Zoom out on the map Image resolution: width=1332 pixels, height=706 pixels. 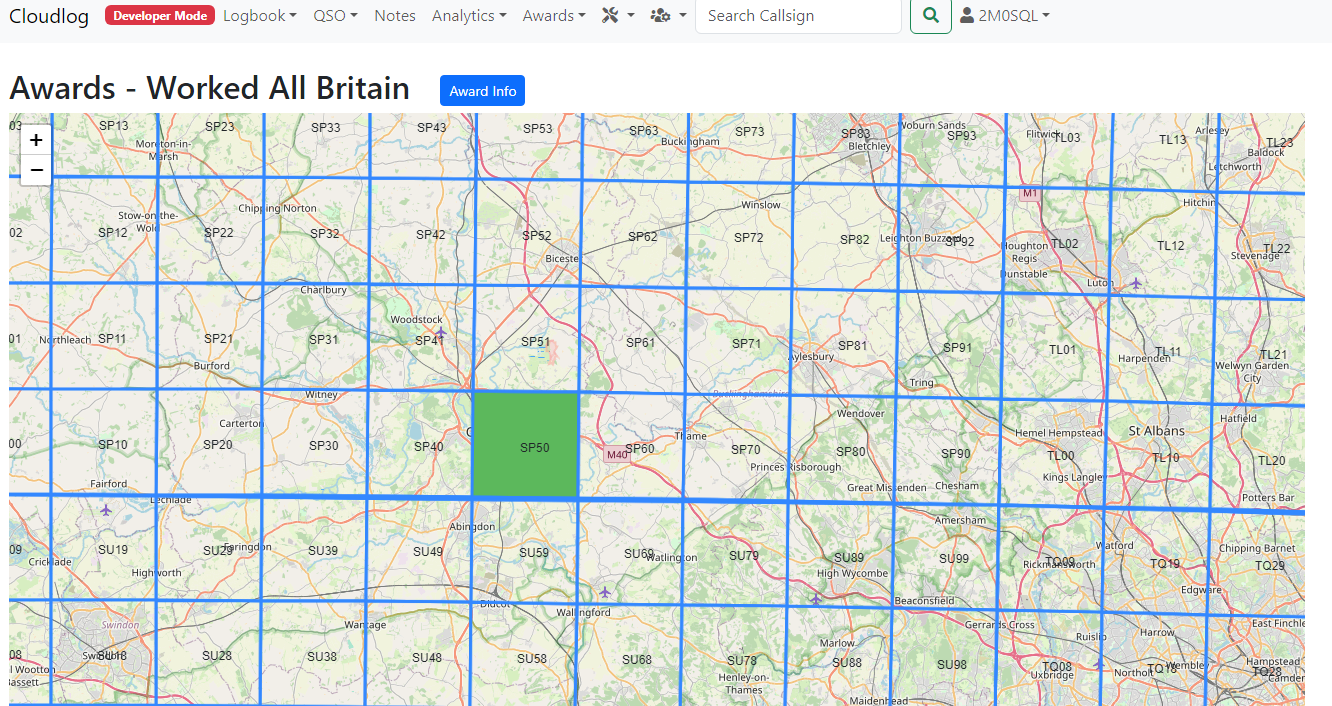pos(36,170)
